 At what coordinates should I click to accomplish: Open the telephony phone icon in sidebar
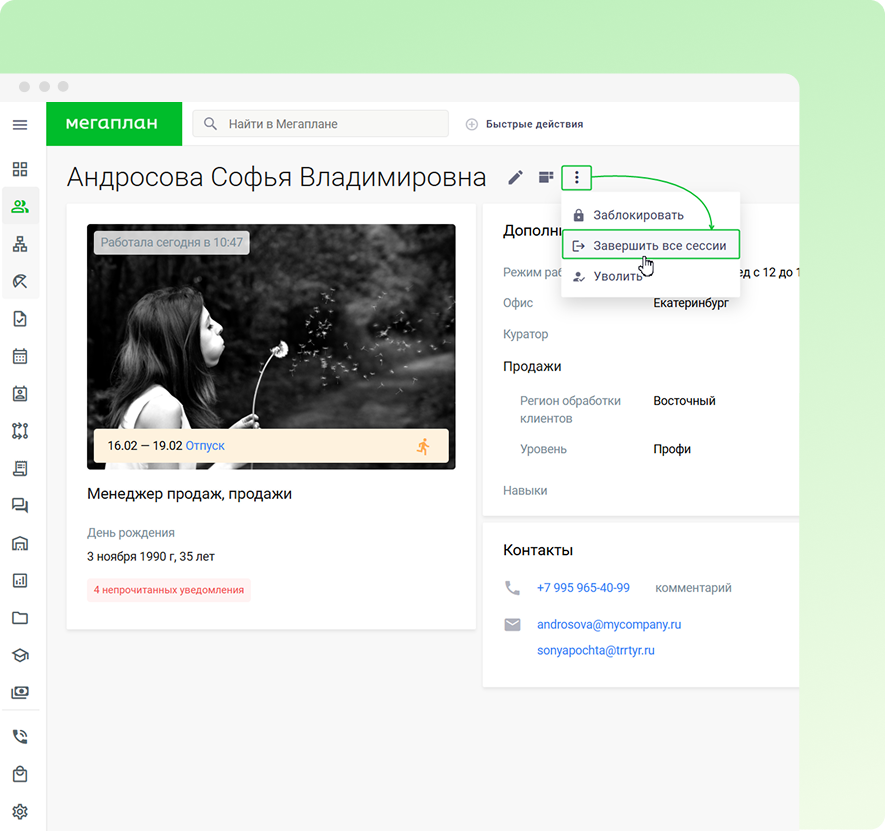[x=20, y=736]
